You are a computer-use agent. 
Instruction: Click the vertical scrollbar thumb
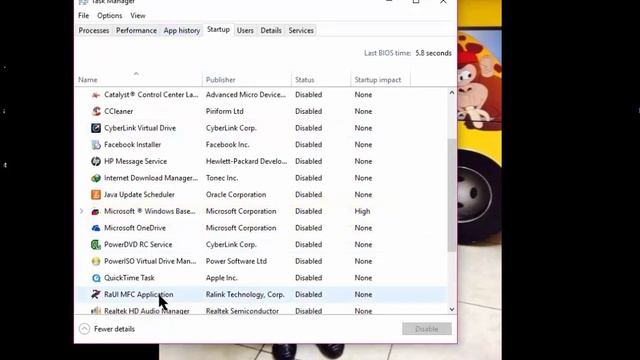coord(452,195)
